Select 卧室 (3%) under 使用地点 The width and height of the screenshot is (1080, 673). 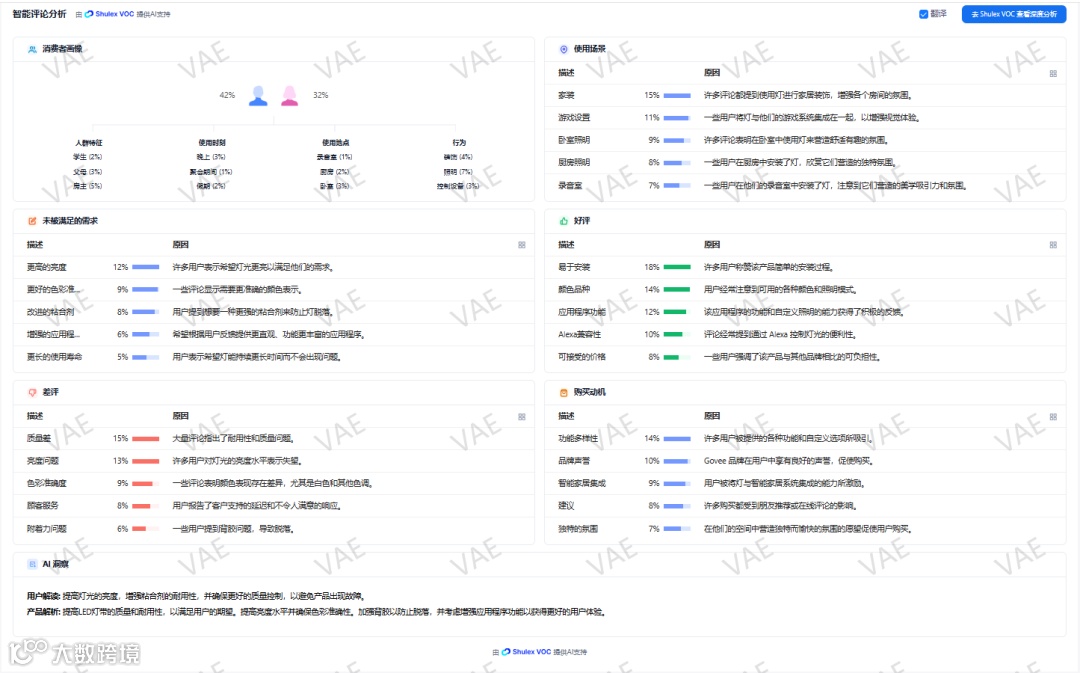335,186
